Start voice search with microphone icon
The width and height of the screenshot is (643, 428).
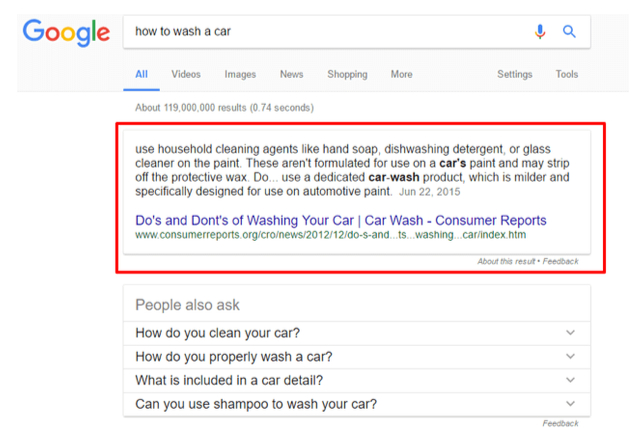(540, 32)
